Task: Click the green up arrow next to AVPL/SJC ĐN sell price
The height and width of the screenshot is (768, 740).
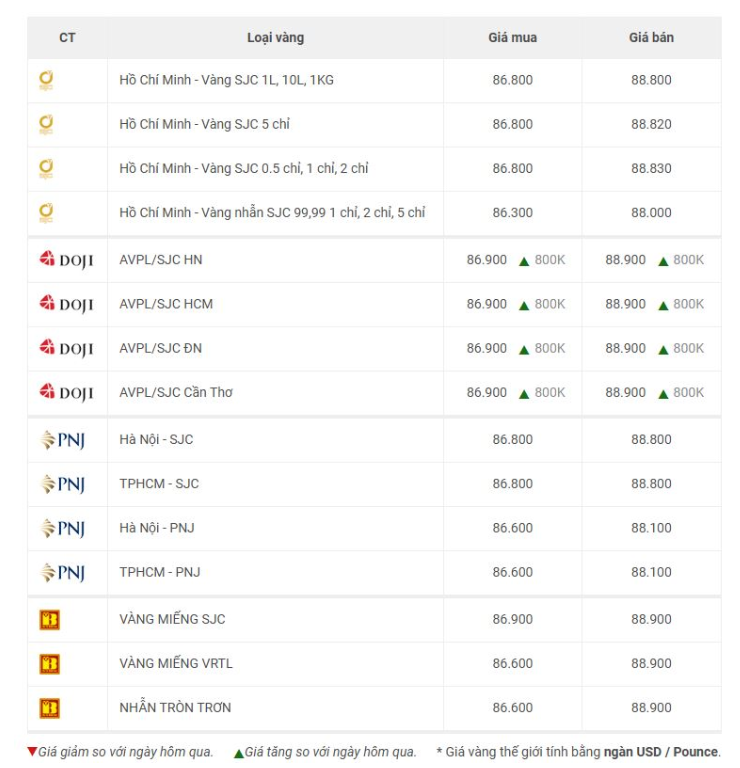Action: point(663,350)
